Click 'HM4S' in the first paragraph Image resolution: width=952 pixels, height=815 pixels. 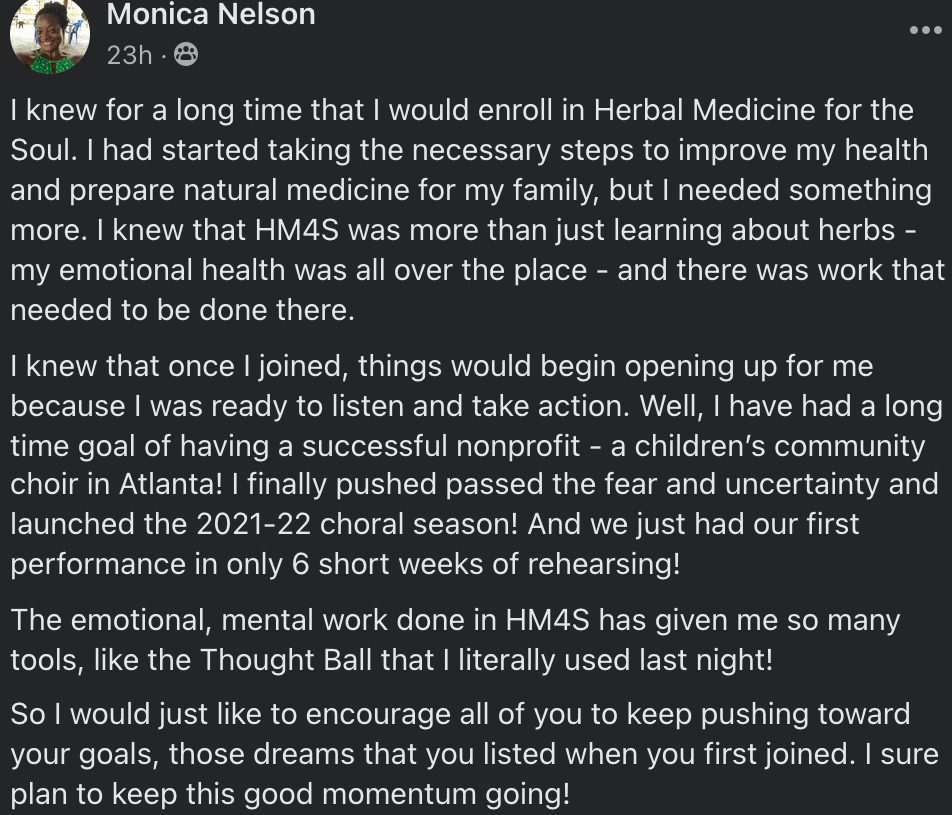click(296, 230)
